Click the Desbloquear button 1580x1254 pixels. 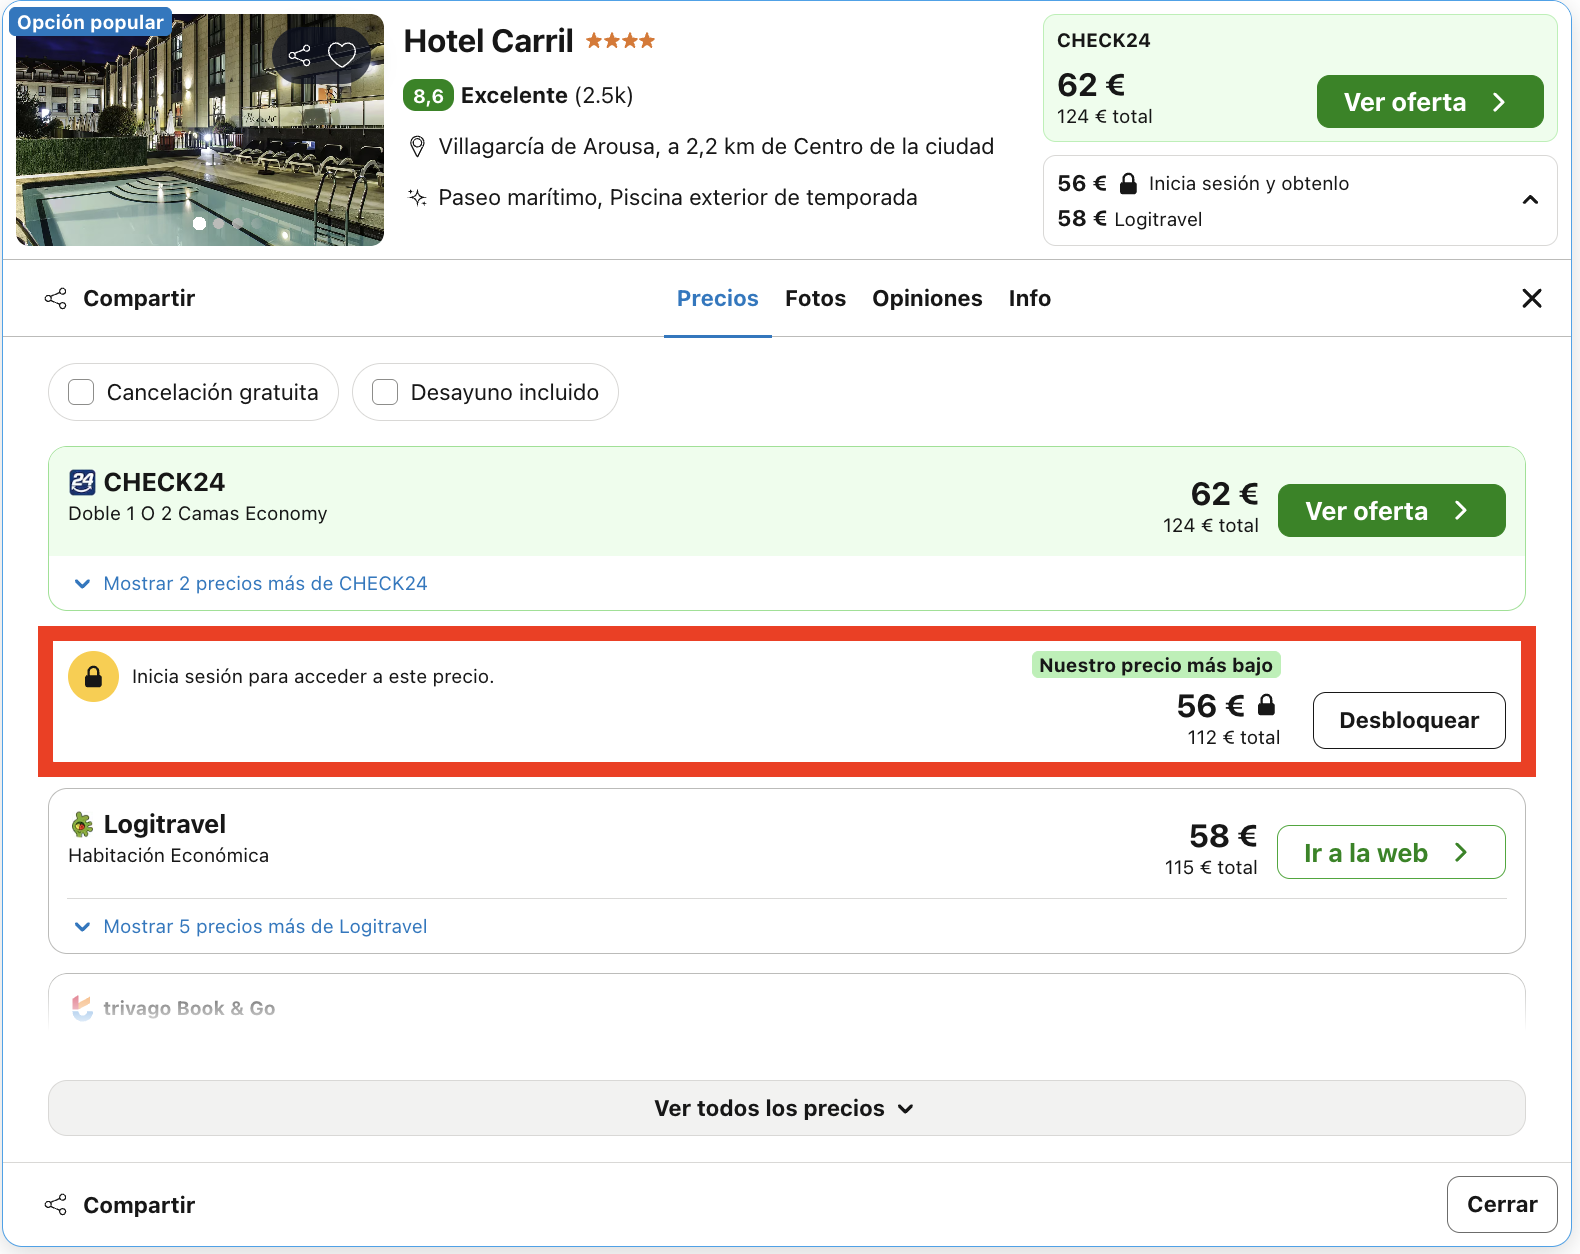pyautogui.click(x=1409, y=720)
